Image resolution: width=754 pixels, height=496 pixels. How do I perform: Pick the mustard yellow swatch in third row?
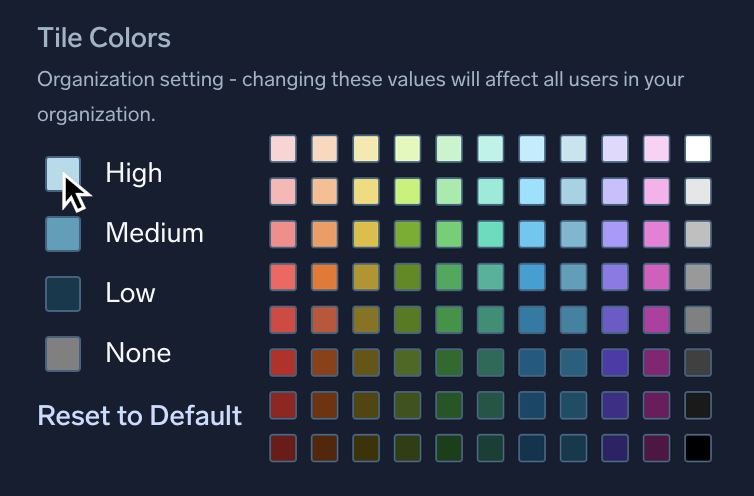tap(366, 234)
